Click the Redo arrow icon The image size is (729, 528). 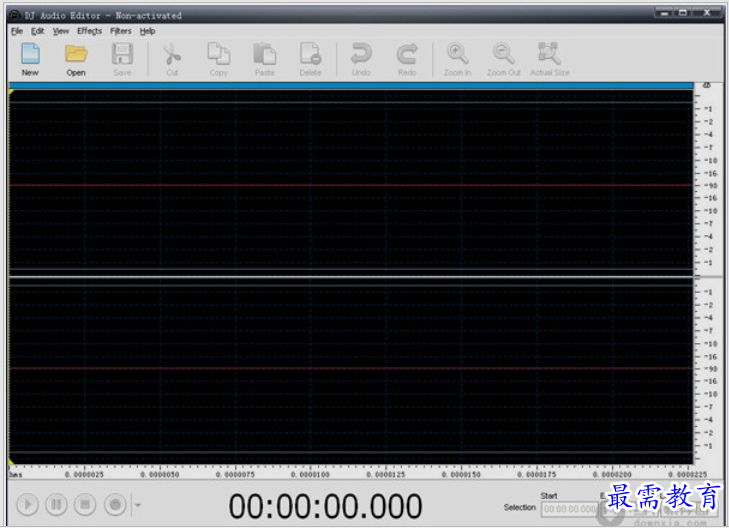pos(407,59)
